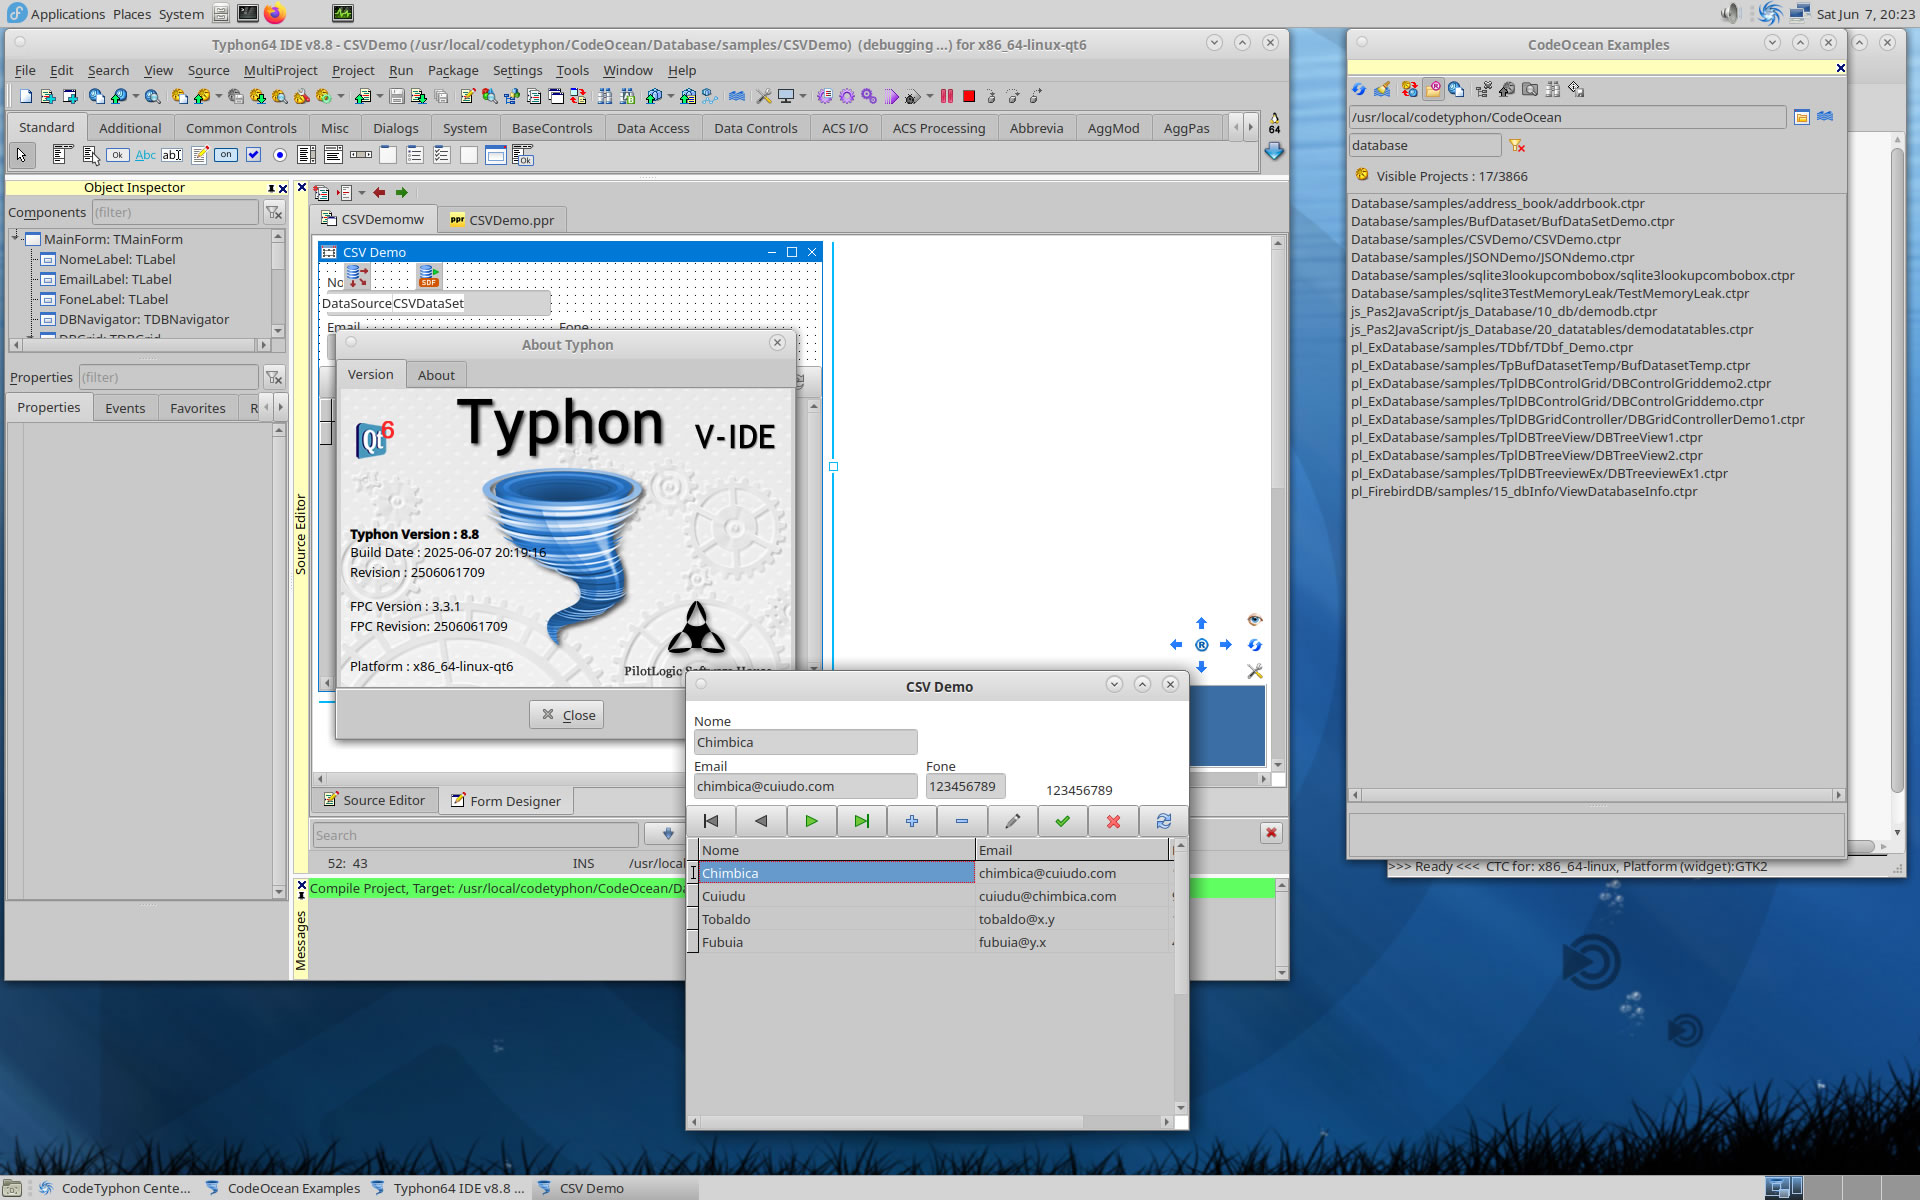Refresh the project list in CodeOcean Examples

pos(1359,89)
